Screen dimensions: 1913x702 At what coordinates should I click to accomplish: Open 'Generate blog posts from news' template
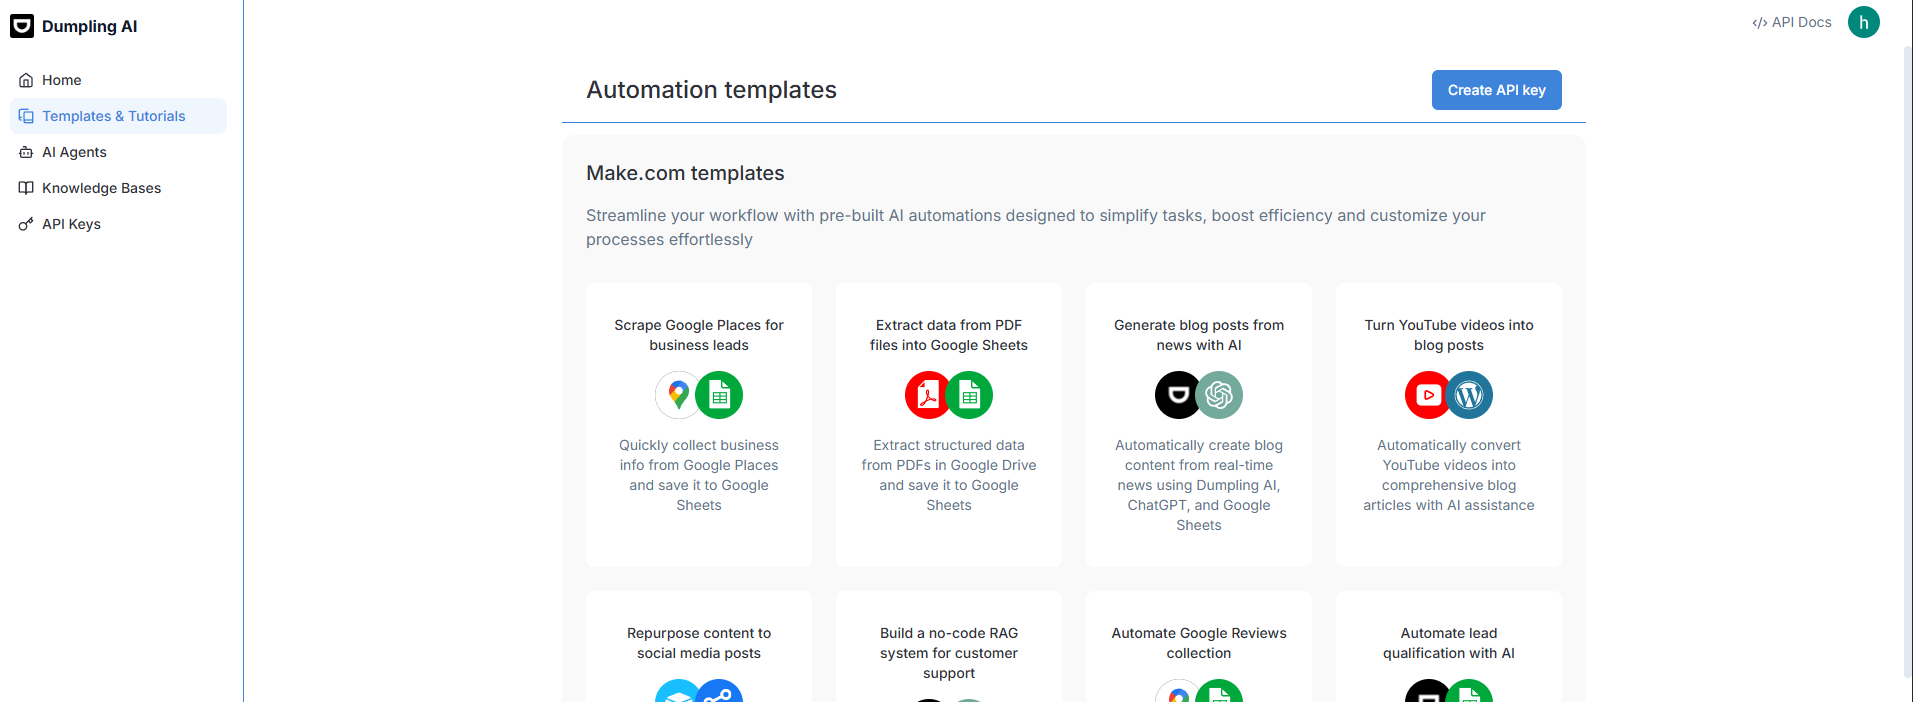click(1199, 425)
